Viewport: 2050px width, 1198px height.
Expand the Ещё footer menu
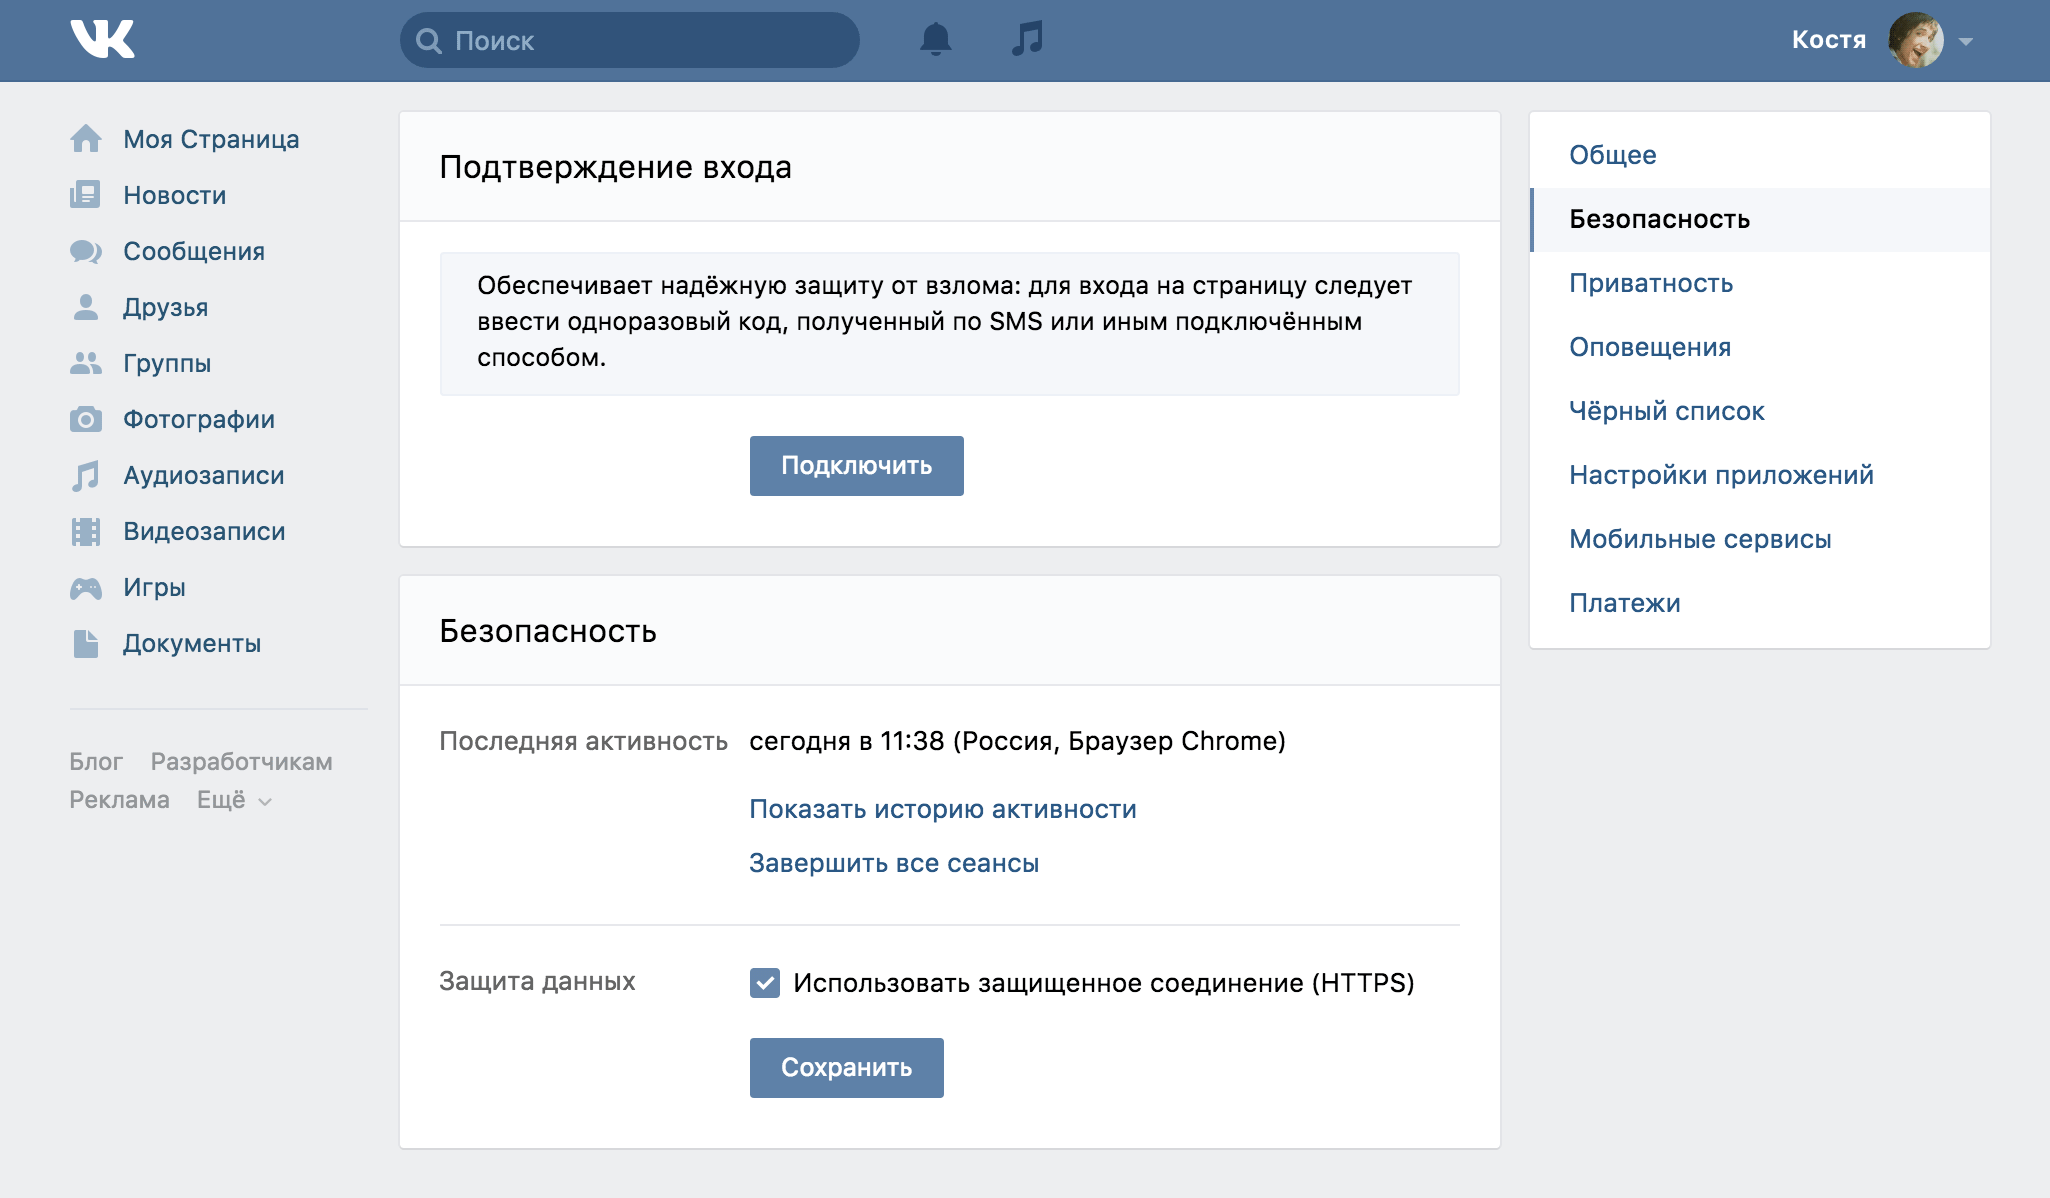coord(235,800)
